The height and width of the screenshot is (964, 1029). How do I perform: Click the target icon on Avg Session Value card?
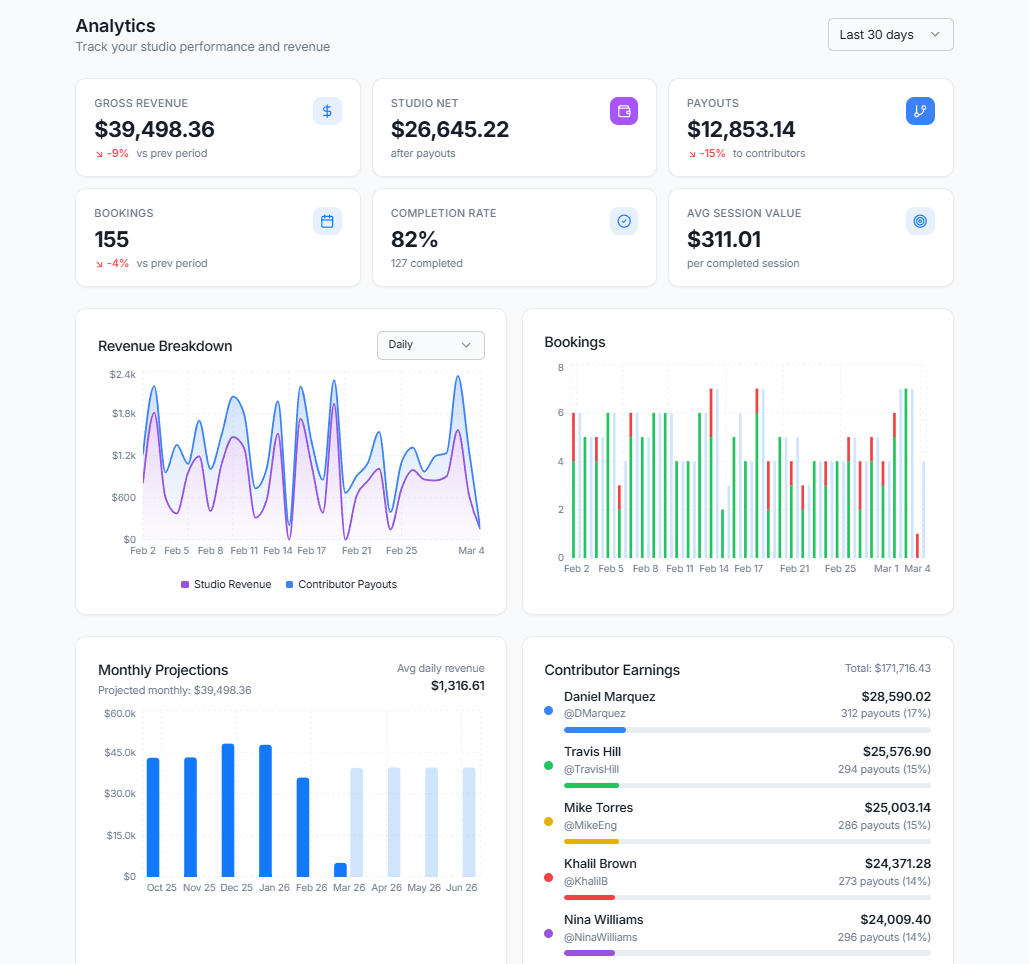click(920, 221)
